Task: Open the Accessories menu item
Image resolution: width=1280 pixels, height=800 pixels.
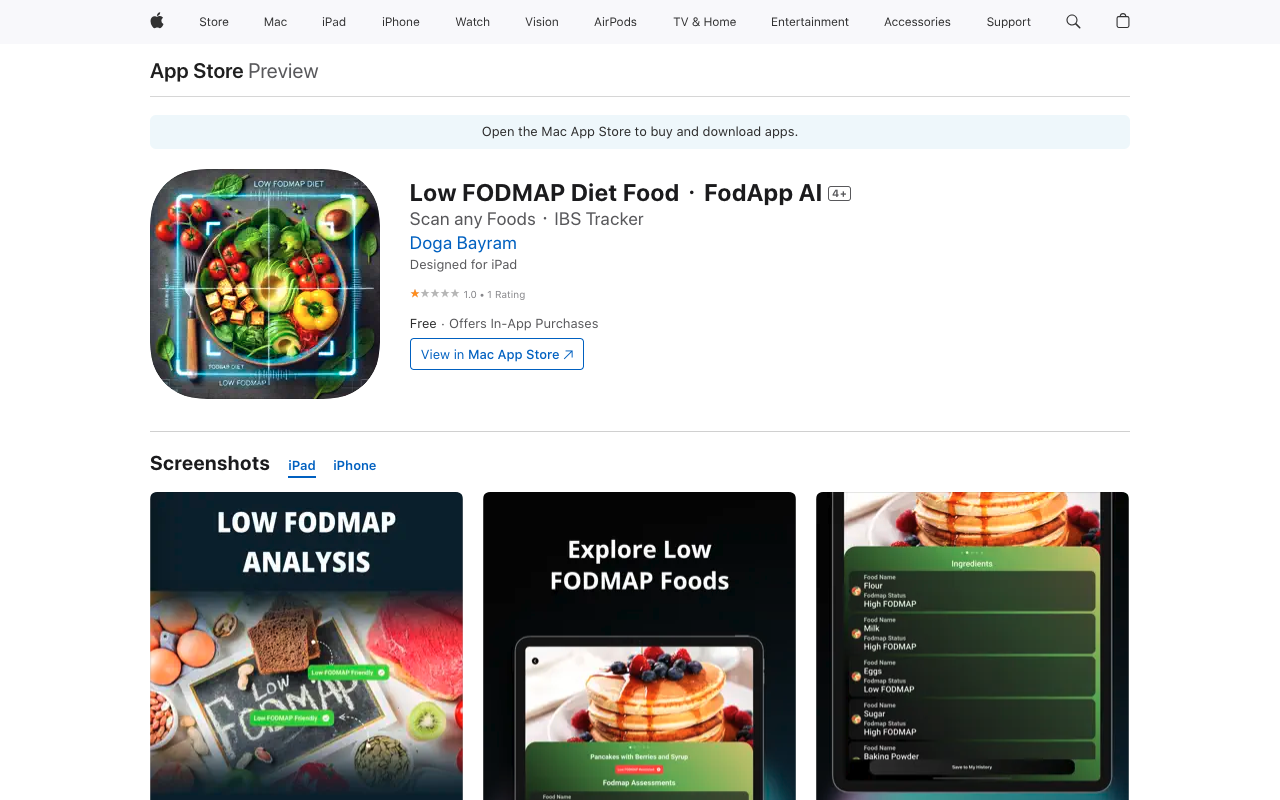Action: 917,22
